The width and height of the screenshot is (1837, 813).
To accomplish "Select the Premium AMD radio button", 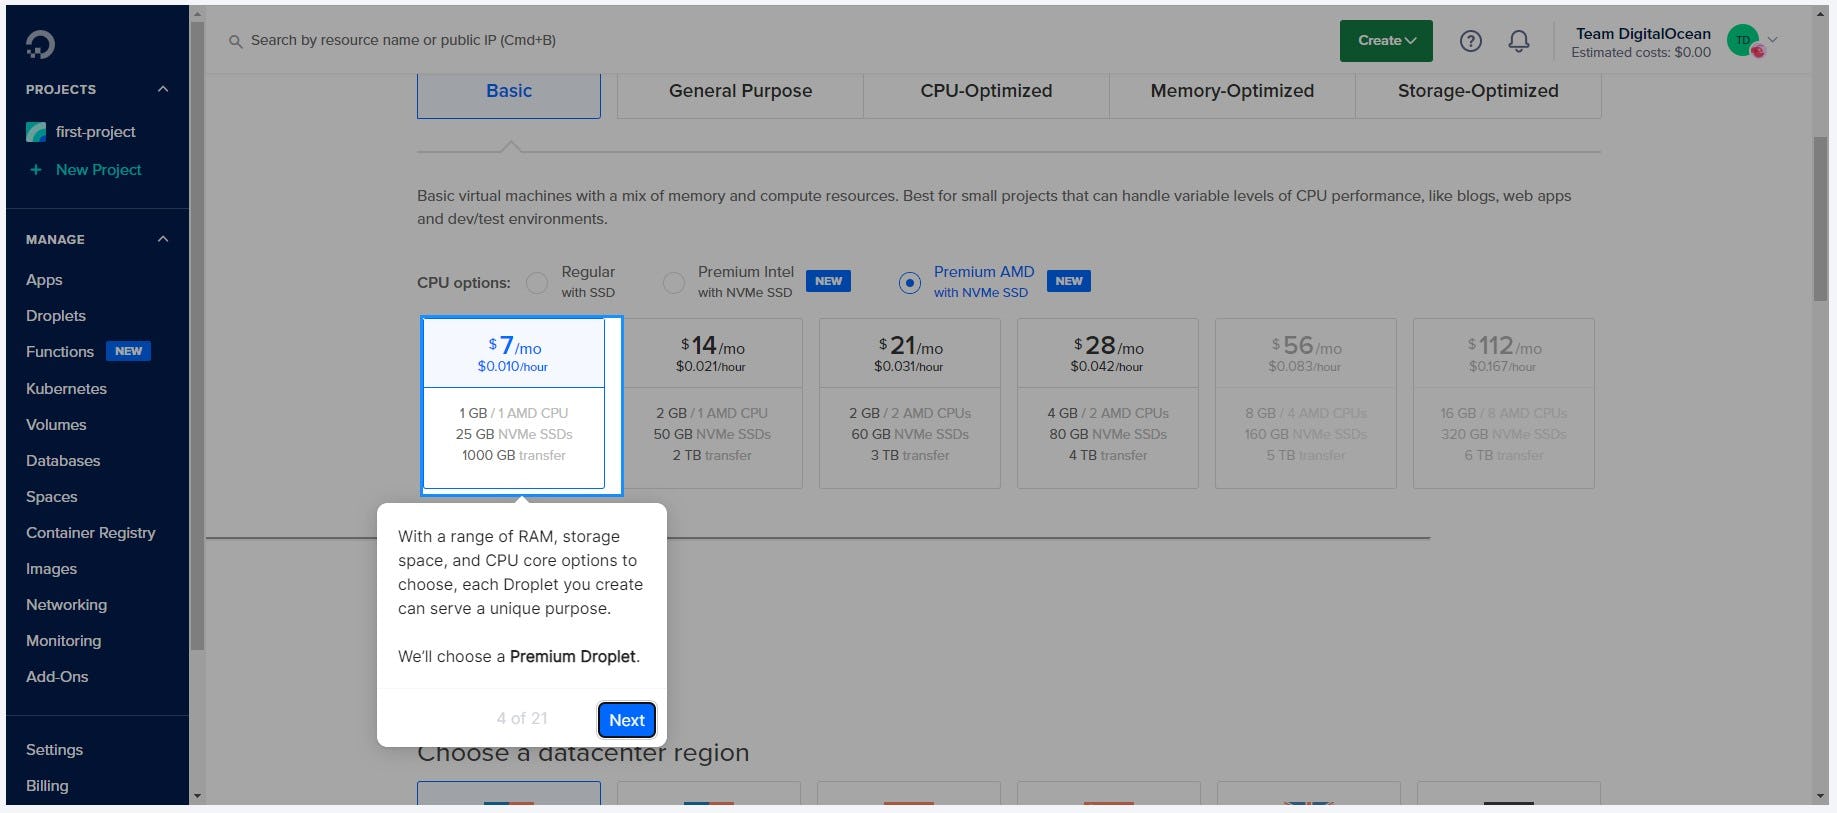I will coord(909,283).
